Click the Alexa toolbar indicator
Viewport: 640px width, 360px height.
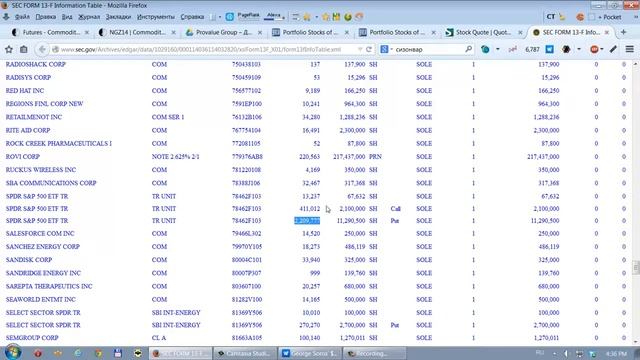coord(273,16)
